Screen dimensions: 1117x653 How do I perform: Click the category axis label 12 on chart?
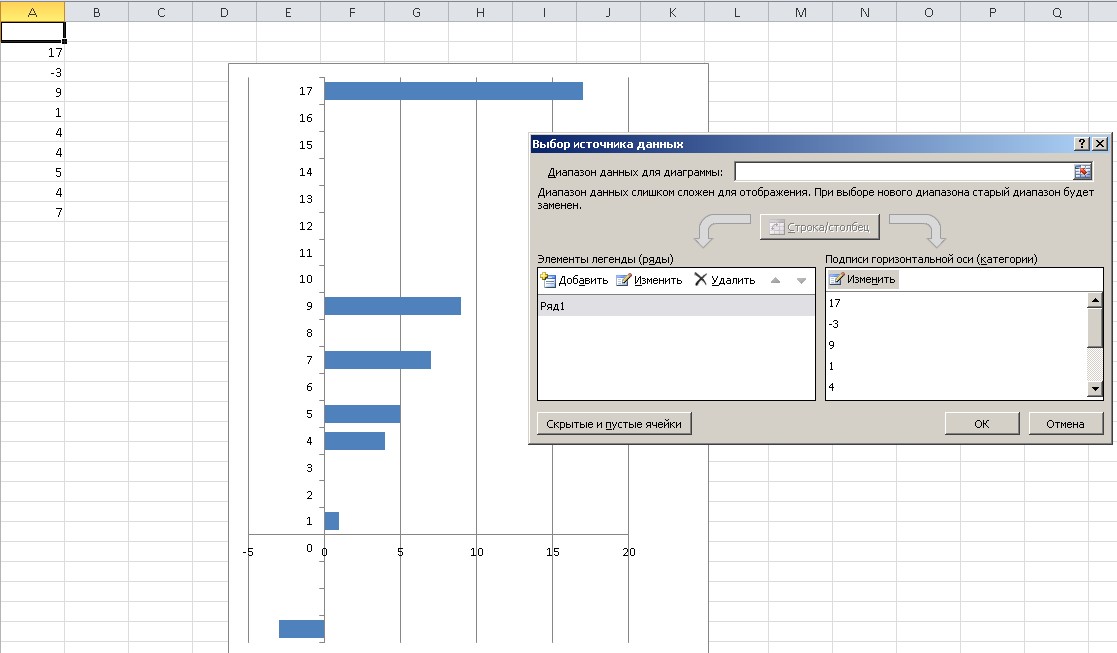click(x=306, y=226)
